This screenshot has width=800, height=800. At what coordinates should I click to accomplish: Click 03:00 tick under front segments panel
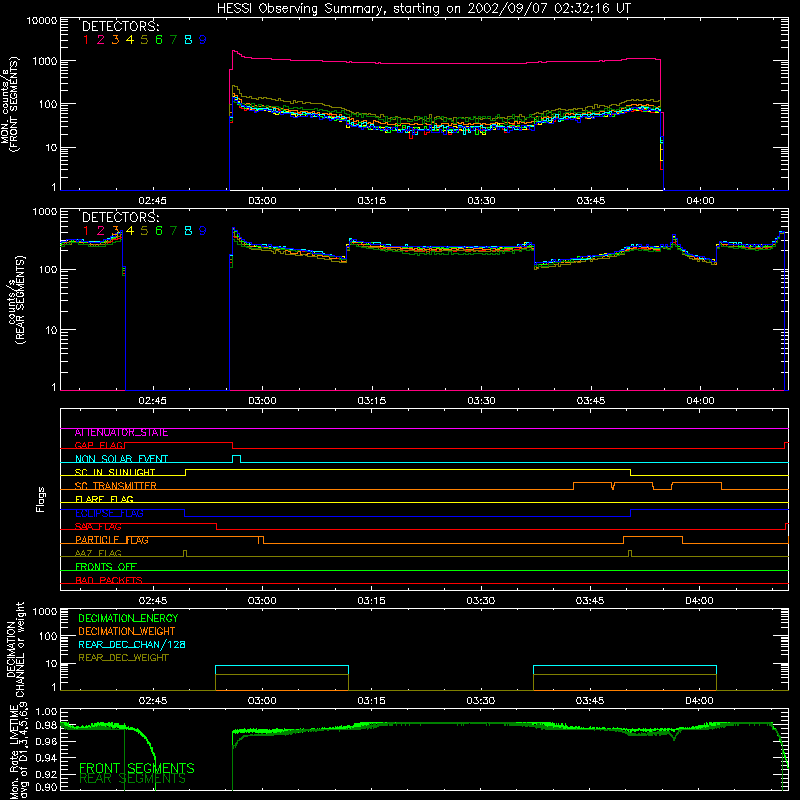pos(262,201)
